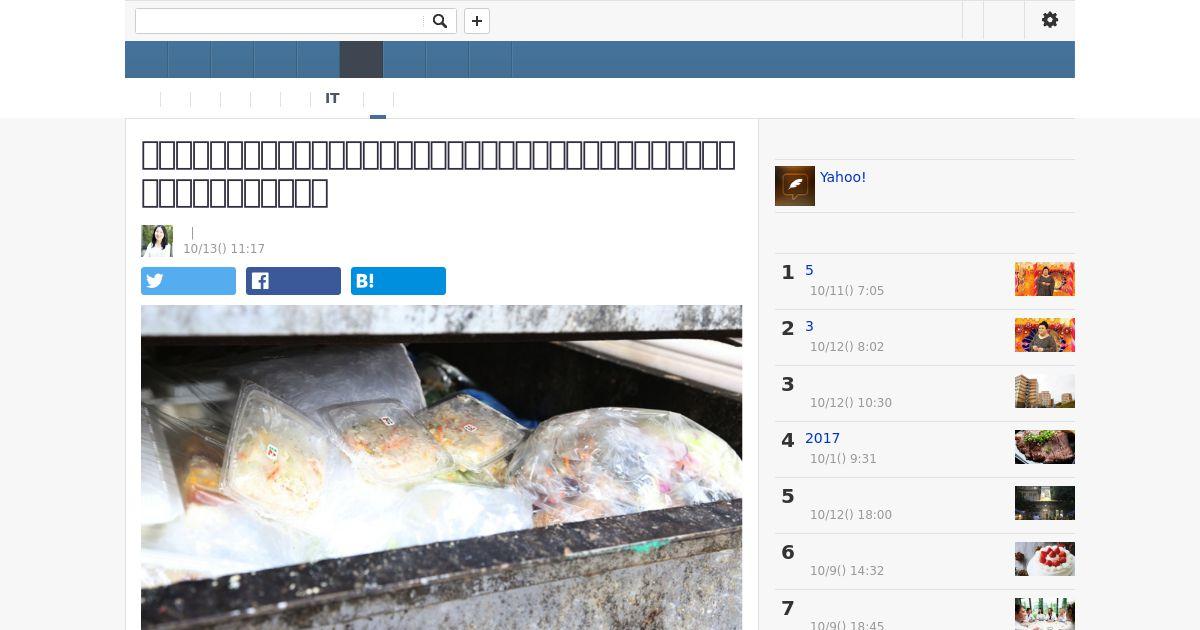Click ranking date "10/9() 14:32"

pos(847,571)
